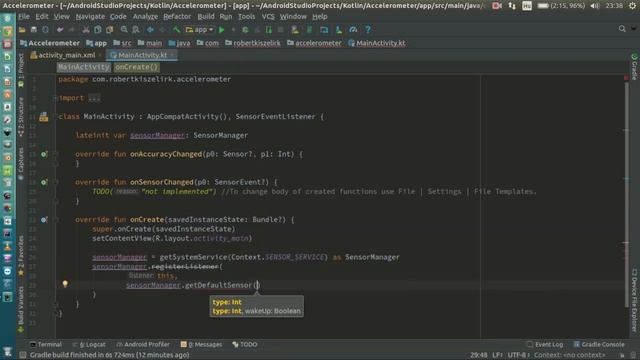Click the intention light bulb icon

click(65, 284)
